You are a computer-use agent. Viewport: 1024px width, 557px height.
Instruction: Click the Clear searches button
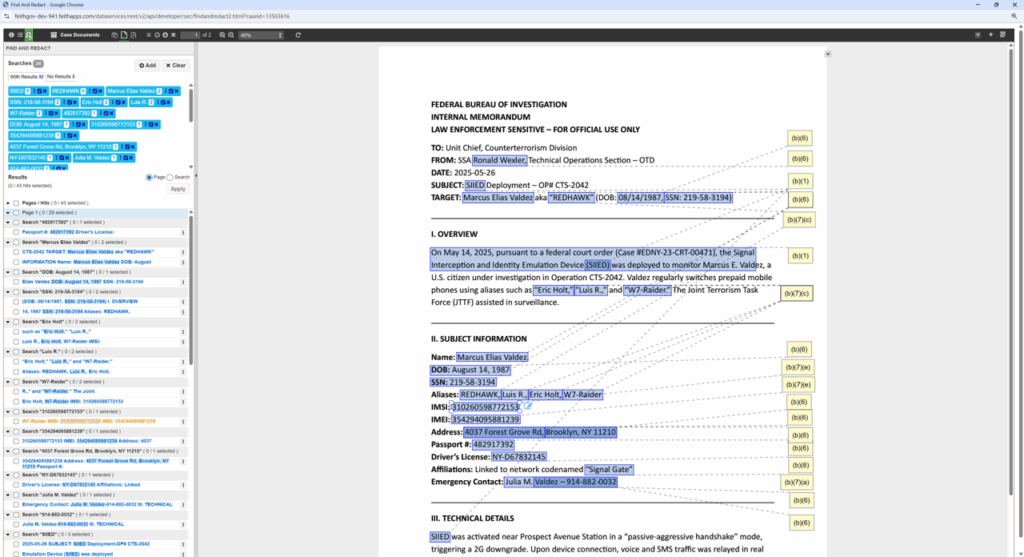click(176, 65)
